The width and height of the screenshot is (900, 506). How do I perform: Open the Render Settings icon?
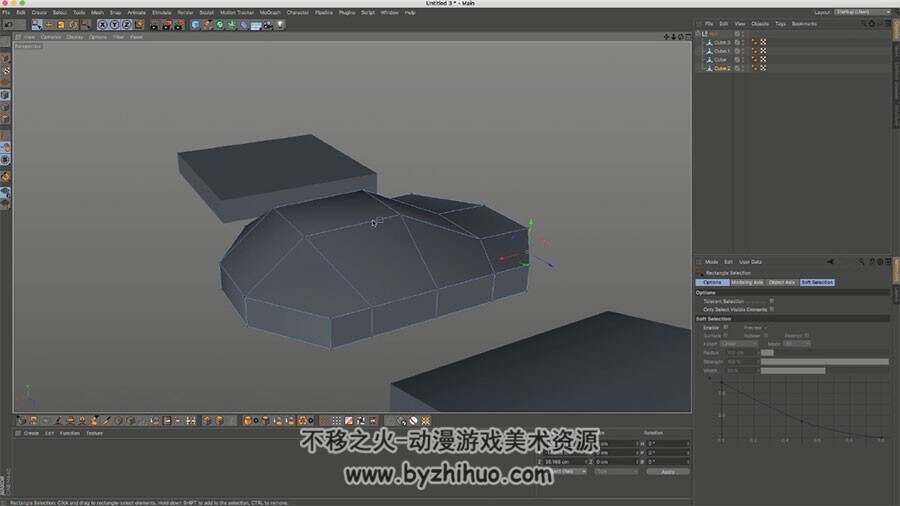pyautogui.click(x=180, y=25)
